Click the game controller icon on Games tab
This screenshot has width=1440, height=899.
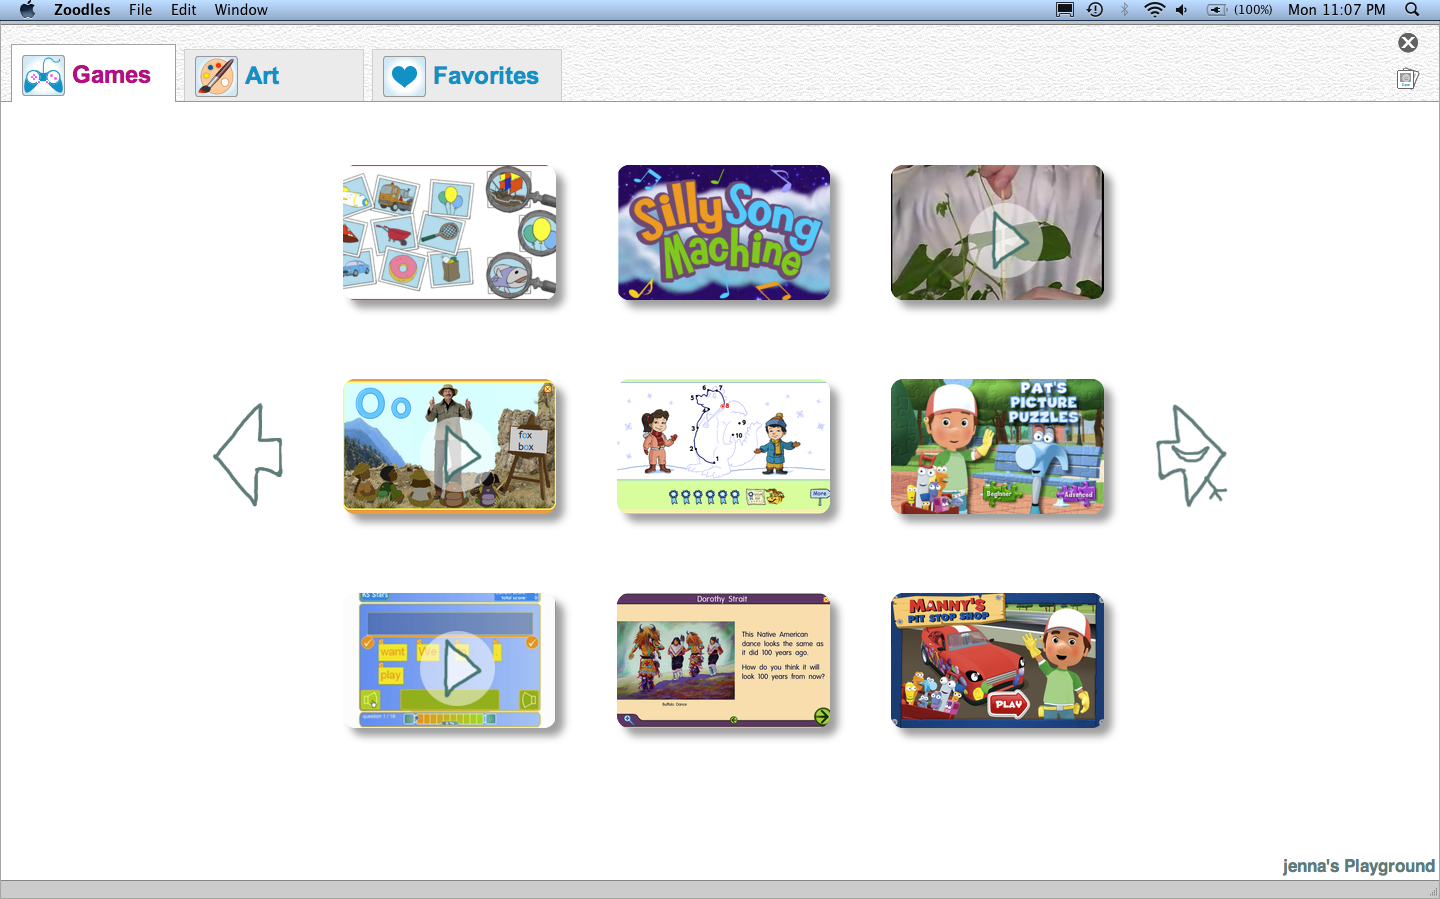tap(43, 76)
